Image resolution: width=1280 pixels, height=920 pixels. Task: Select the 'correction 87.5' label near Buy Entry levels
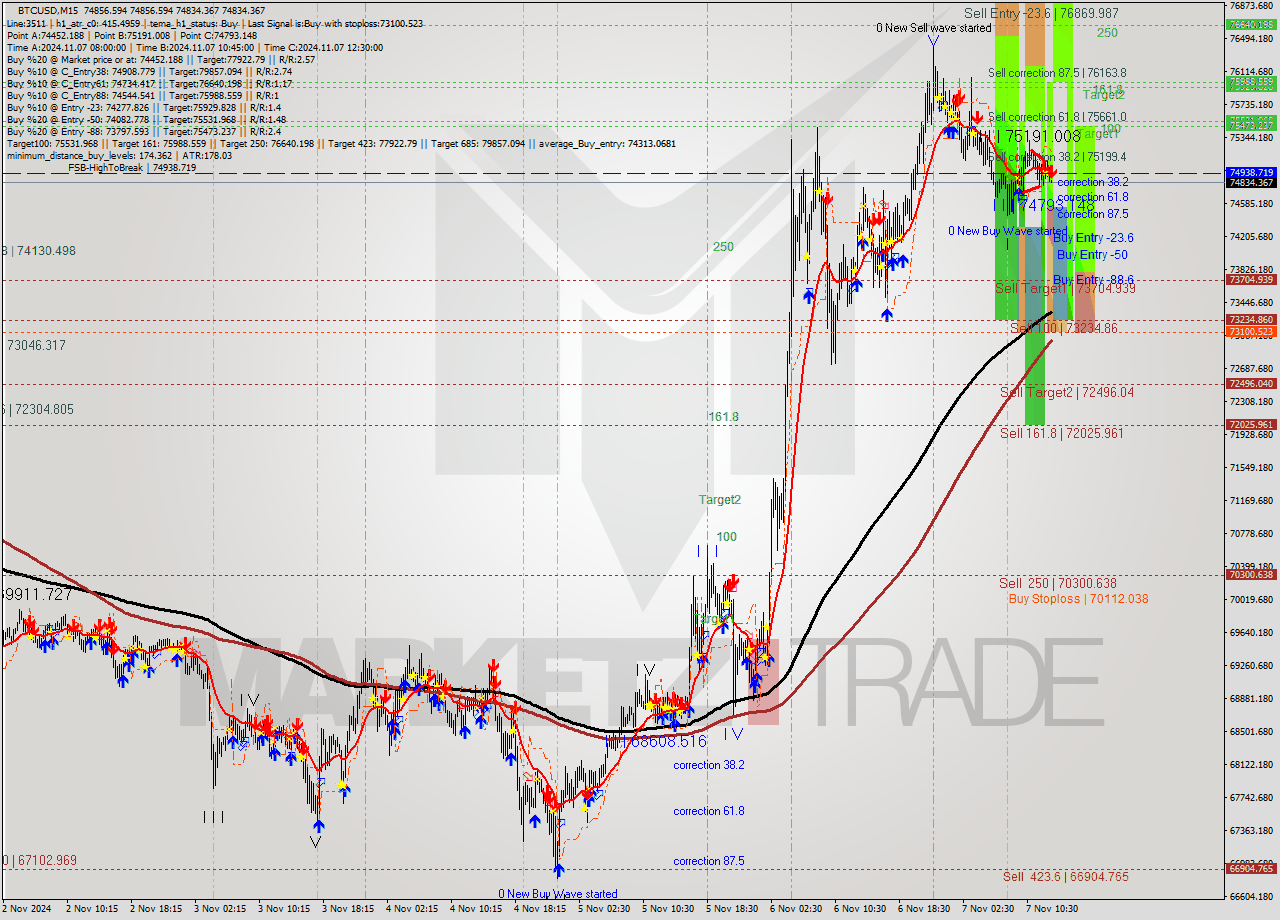(x=1093, y=214)
